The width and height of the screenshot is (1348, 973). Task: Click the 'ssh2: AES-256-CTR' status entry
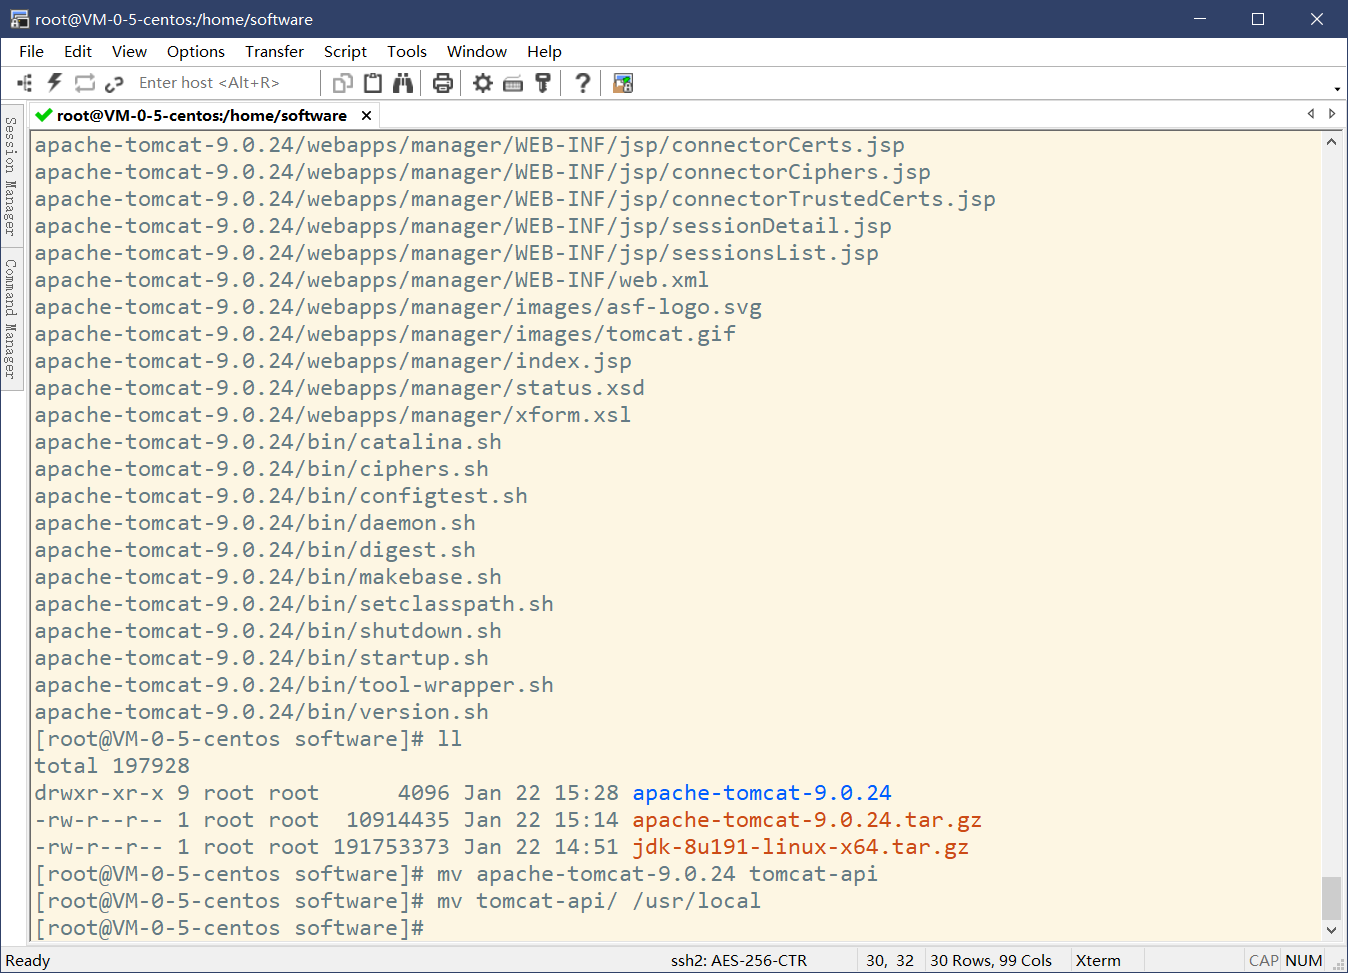pyautogui.click(x=739, y=960)
